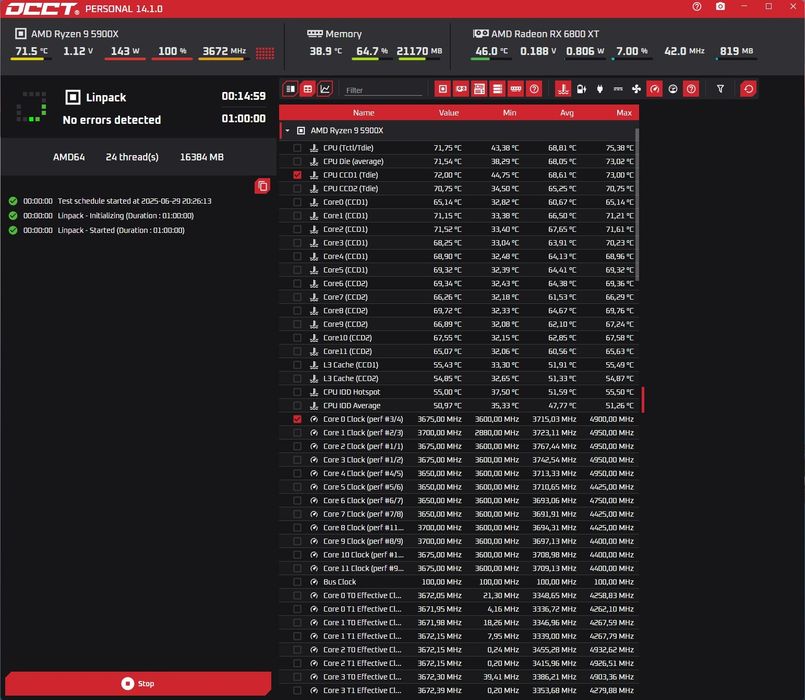Click the Filter text field

[383, 90]
